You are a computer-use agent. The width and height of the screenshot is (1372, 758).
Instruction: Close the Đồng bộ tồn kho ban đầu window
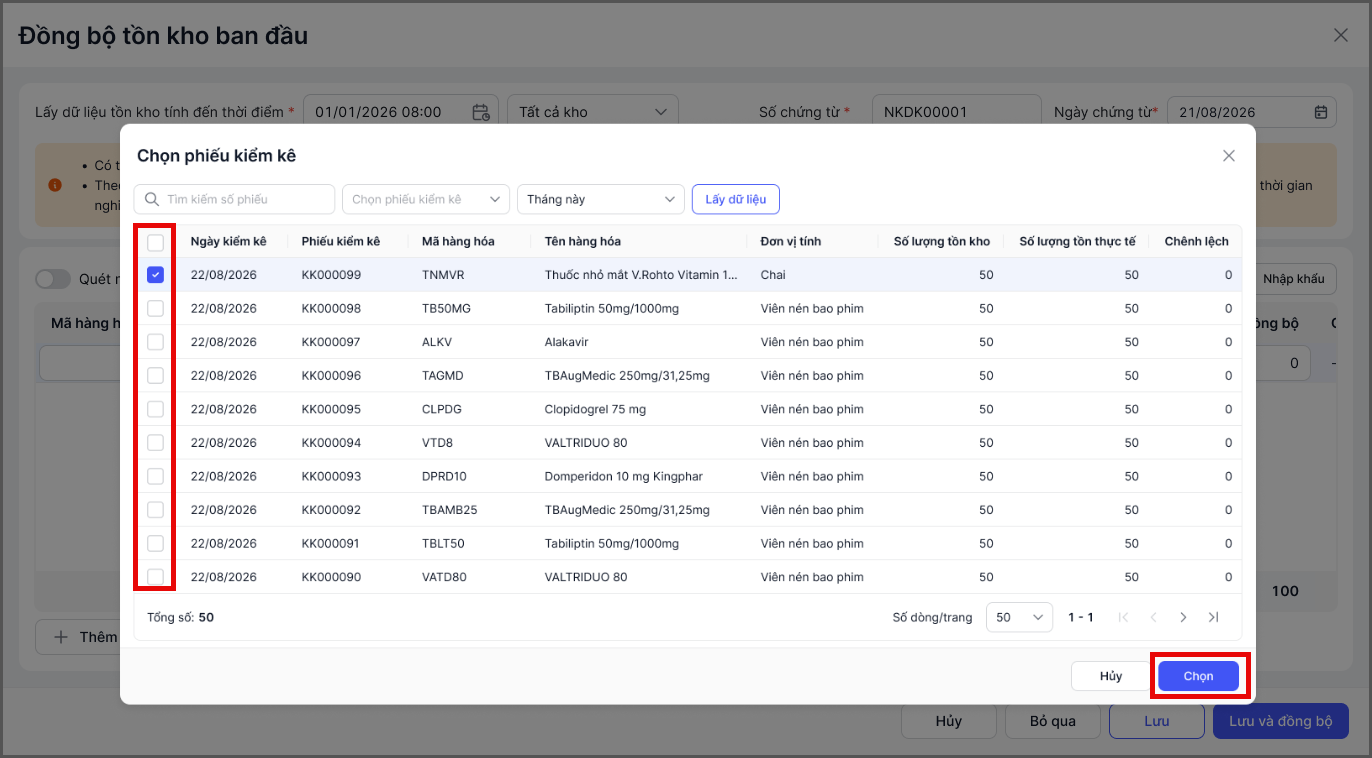[1341, 35]
